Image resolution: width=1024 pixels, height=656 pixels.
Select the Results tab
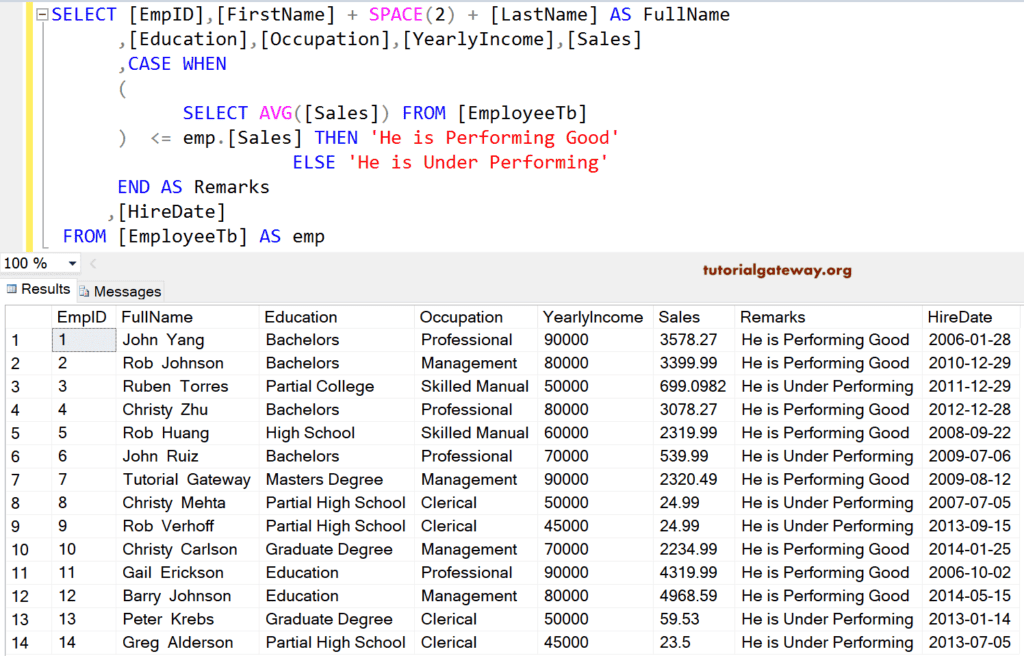(38, 291)
